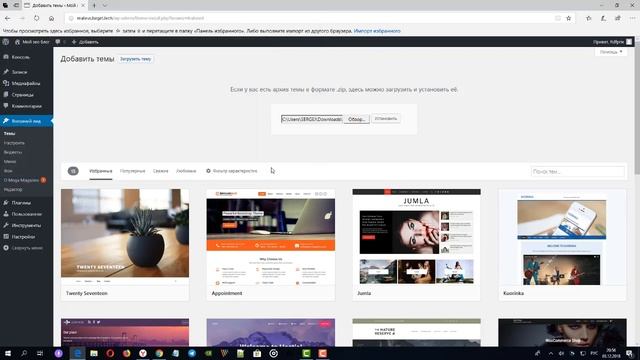The width and height of the screenshot is (640, 360).
Task: Select the Jumla theme thumbnail
Action: 416,237
